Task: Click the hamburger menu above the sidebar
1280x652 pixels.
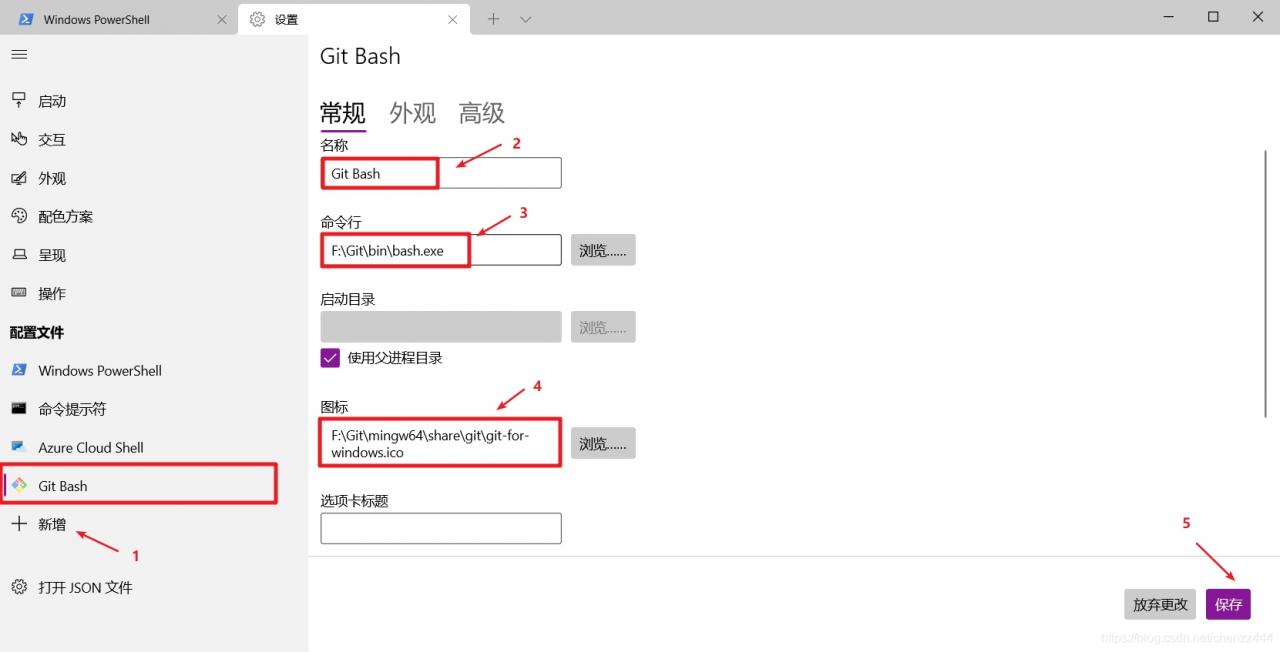Action: (18, 54)
